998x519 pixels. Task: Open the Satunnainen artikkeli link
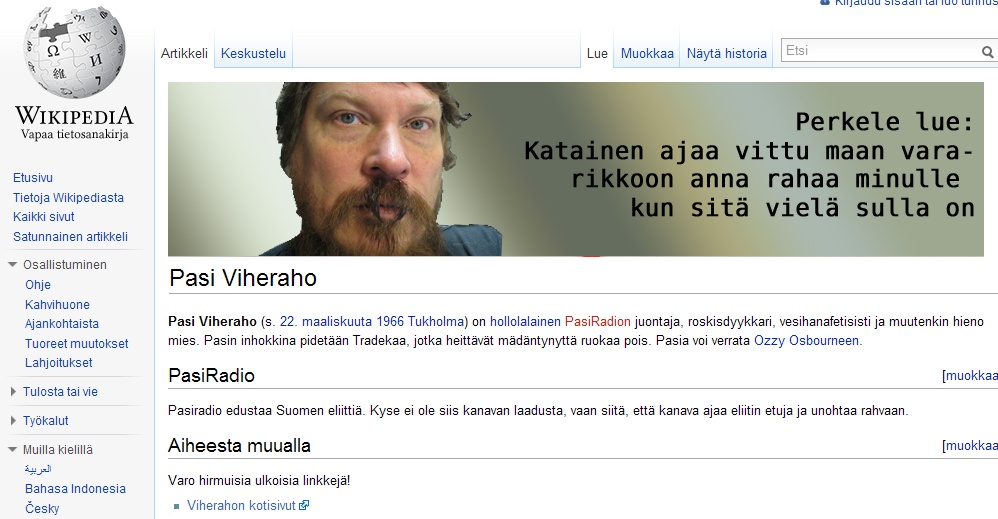click(70, 236)
